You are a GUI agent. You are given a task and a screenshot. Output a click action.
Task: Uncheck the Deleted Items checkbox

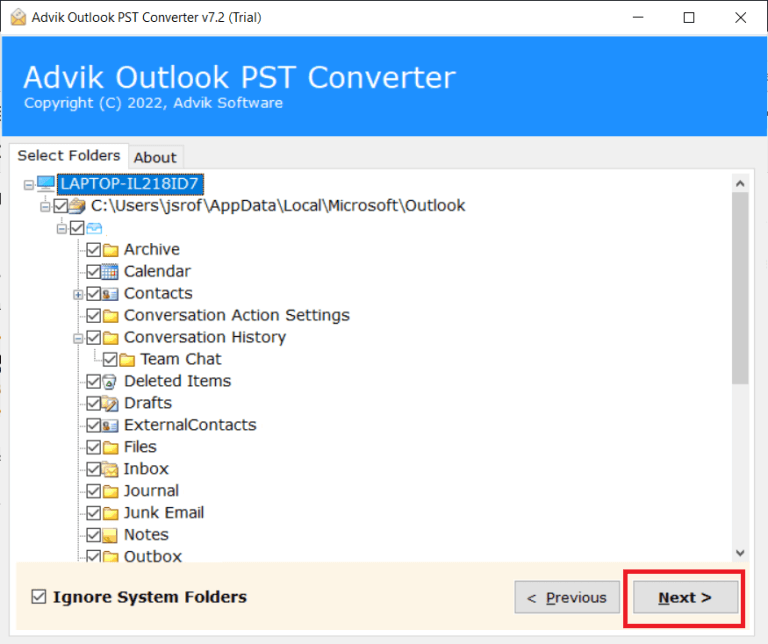coord(94,382)
